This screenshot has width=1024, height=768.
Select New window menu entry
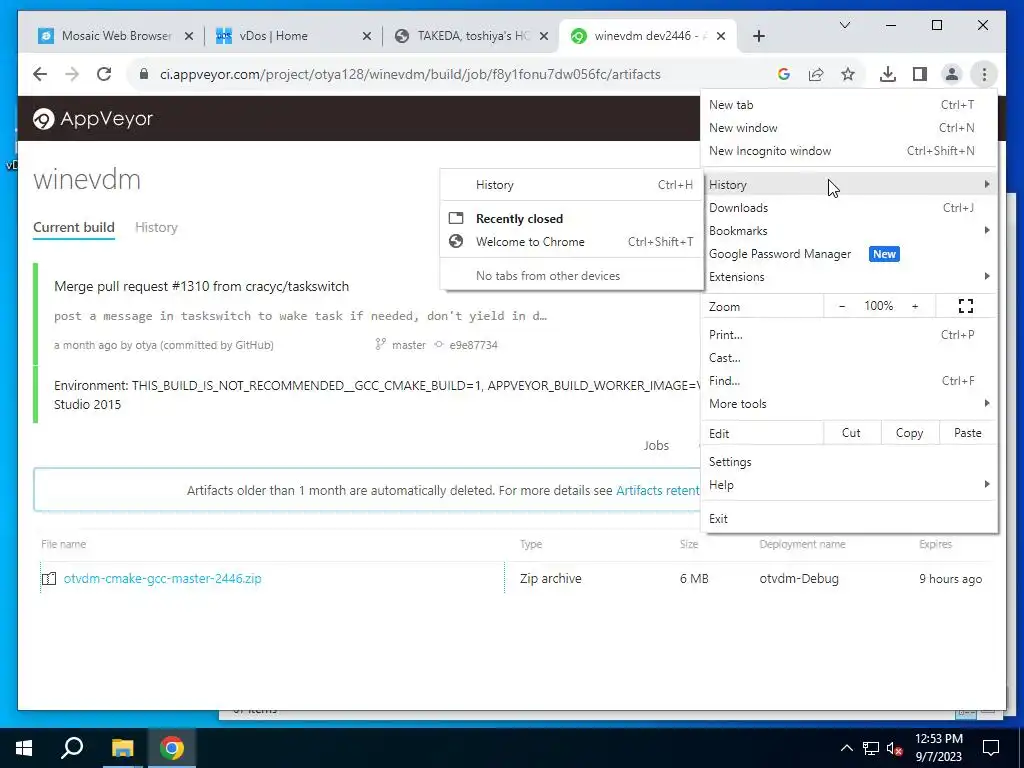pos(848,128)
